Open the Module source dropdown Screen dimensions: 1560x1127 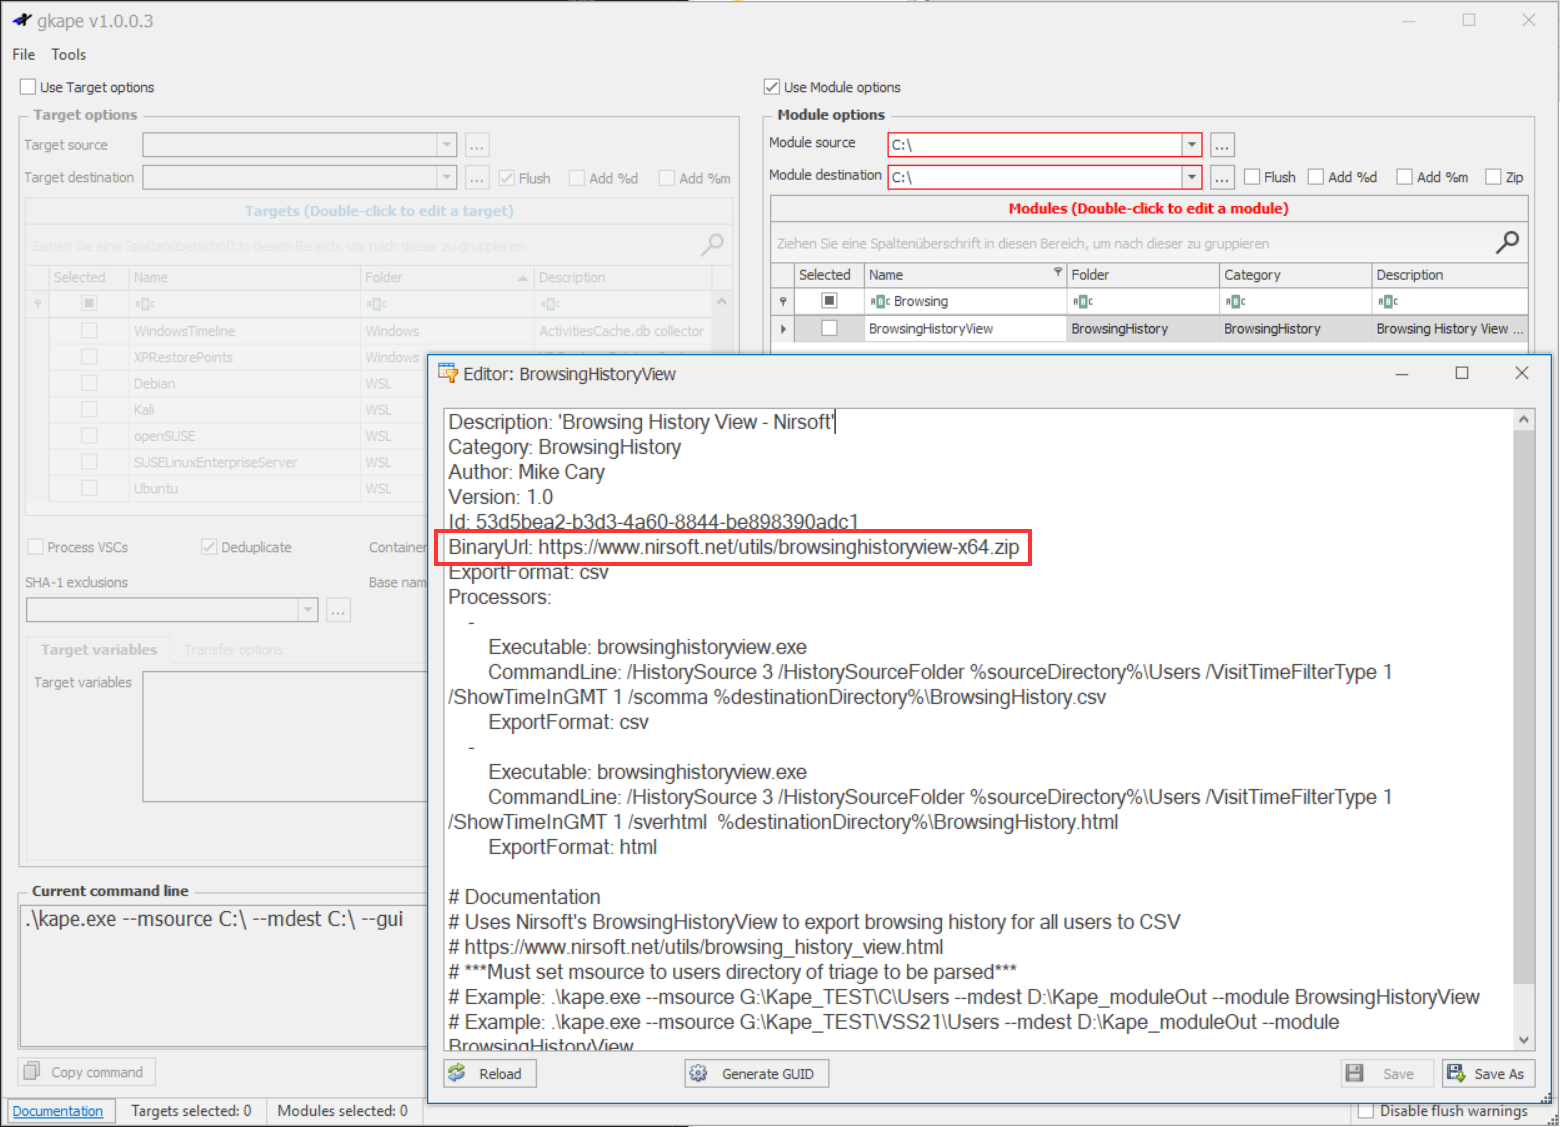[1191, 145]
